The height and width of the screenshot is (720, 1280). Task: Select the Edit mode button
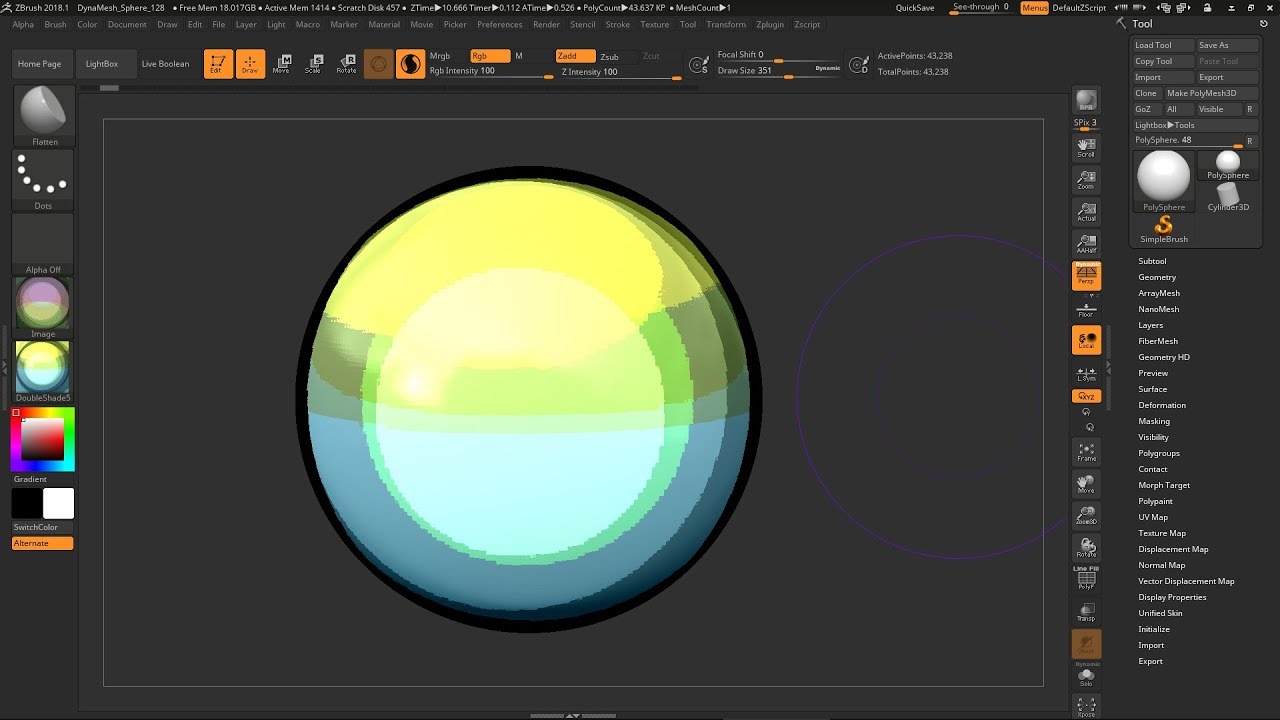pos(218,64)
